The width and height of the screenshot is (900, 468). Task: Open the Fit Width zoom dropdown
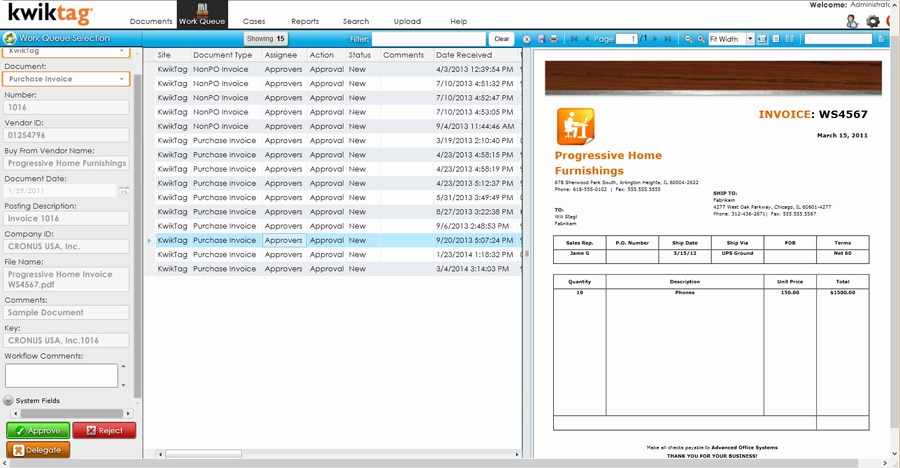750,39
